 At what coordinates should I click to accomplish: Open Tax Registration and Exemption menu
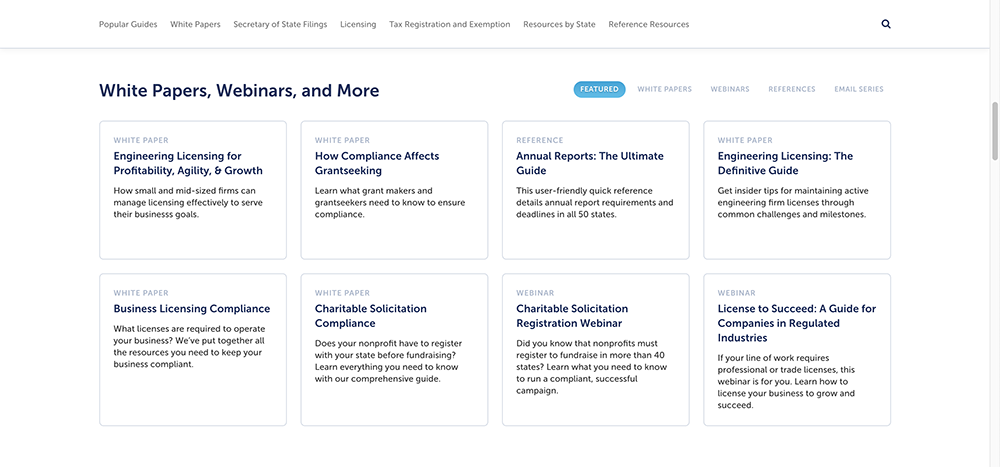pos(450,24)
